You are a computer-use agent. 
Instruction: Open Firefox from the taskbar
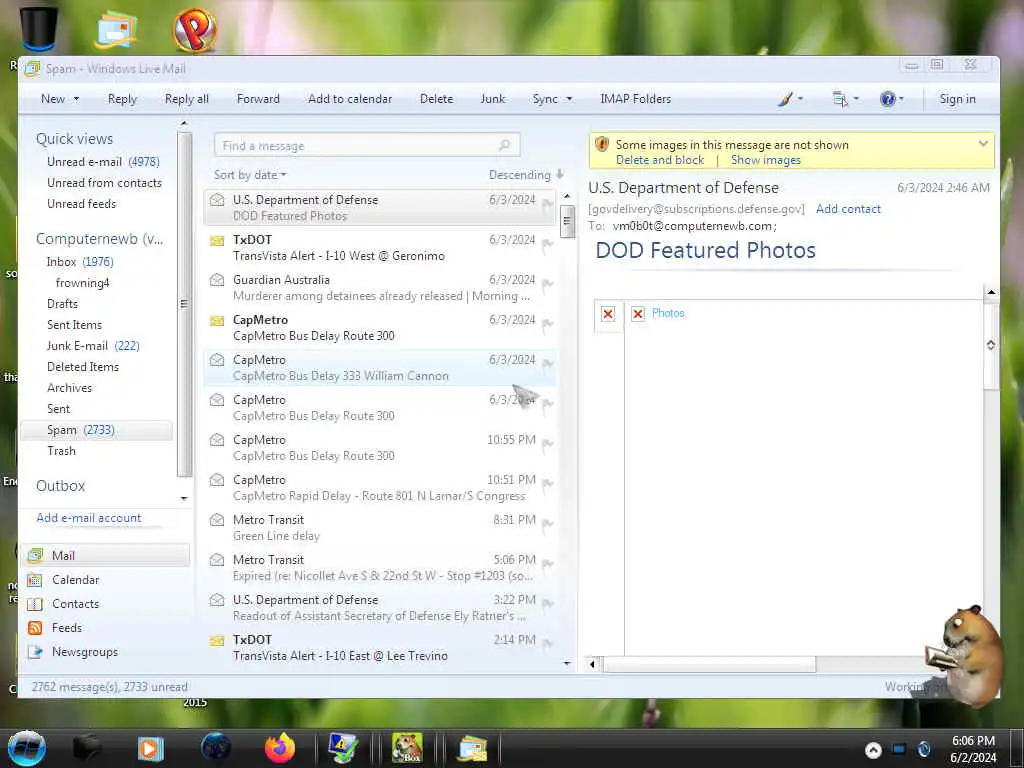280,748
